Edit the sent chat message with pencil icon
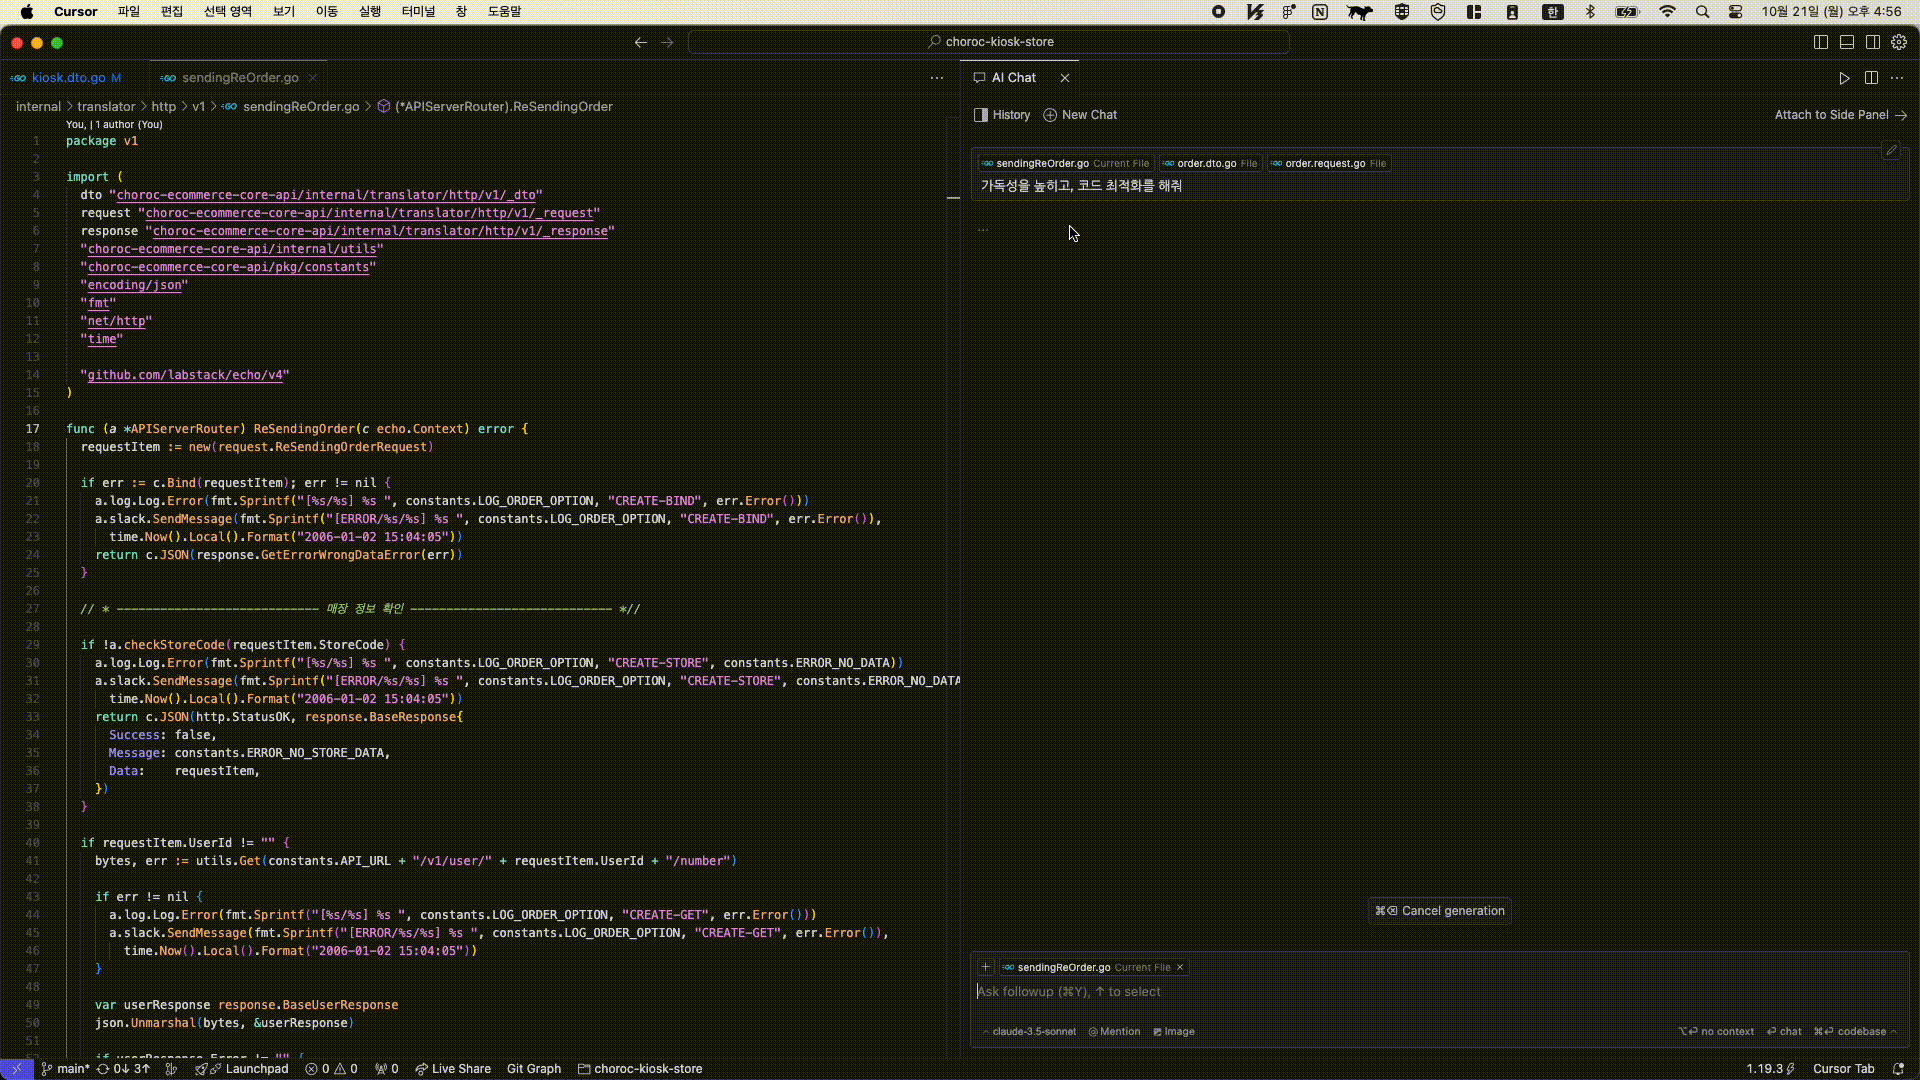The image size is (1920, 1080). click(x=1891, y=151)
